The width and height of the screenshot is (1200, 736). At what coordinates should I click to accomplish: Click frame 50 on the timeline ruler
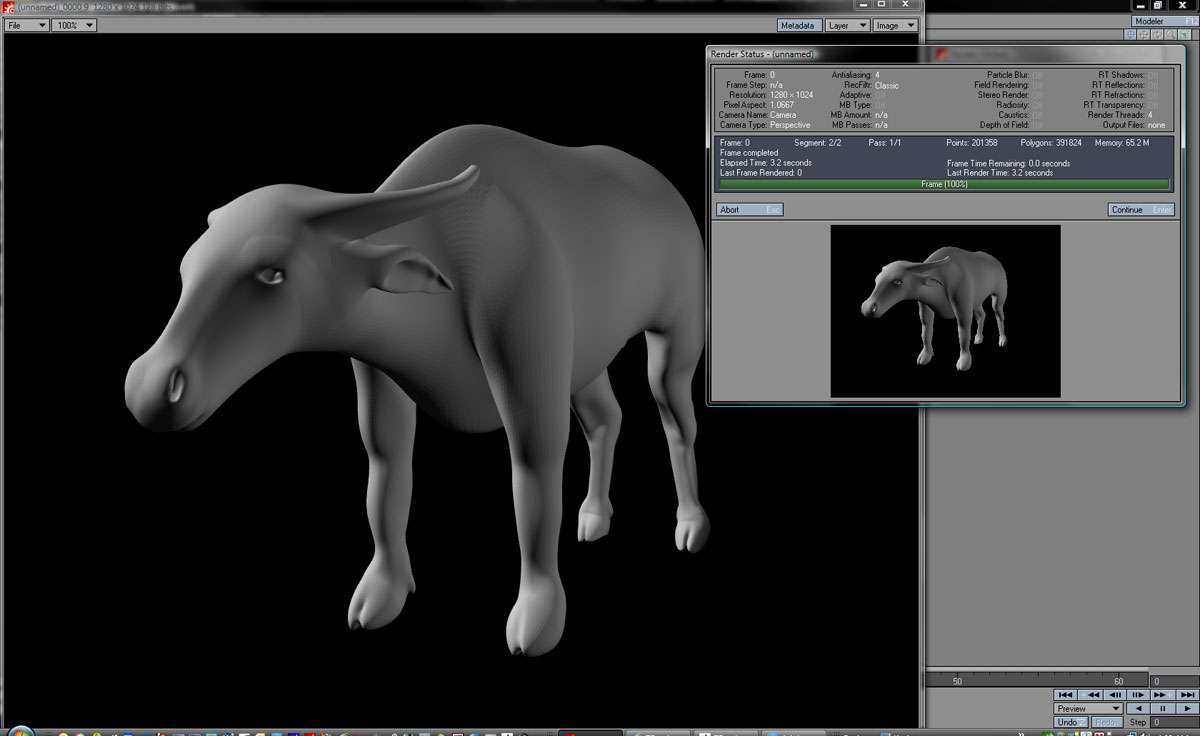pyautogui.click(x=957, y=681)
